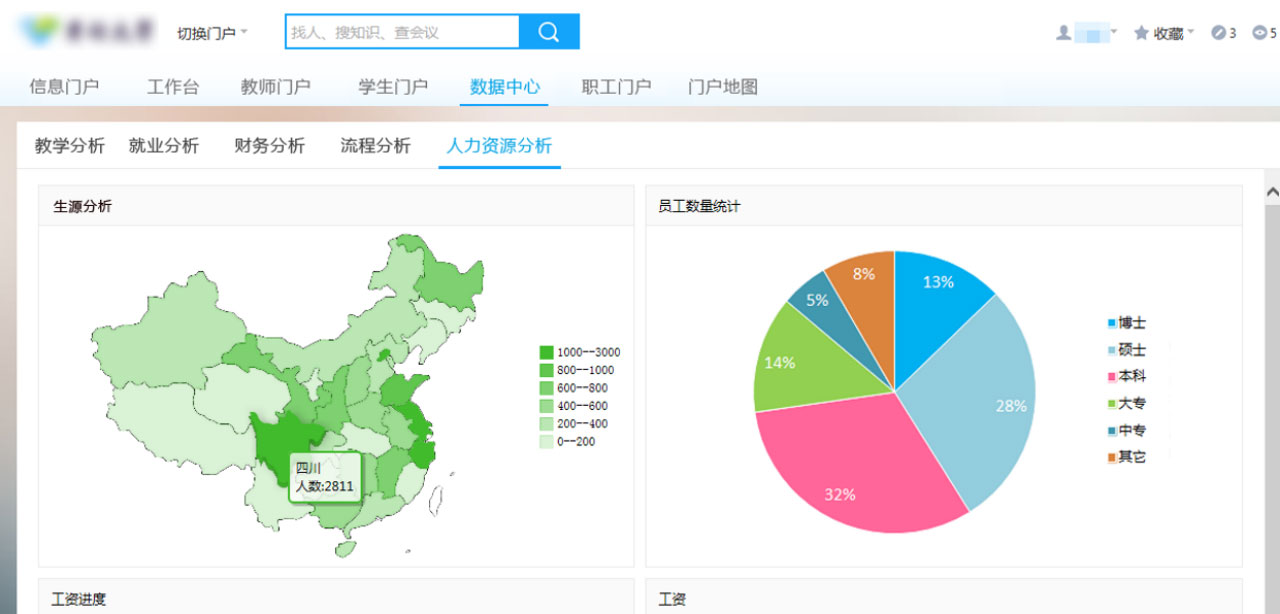This screenshot has height=614, width=1280.
Task: Open the 财务分析 sub-tab
Action: [x=269, y=146]
